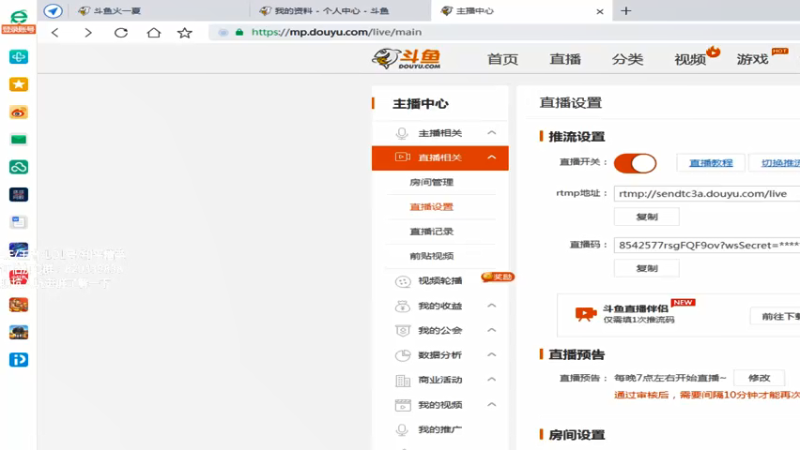Click 前往下载 for 斗鱼直播伴侣
This screenshot has width=800, height=450.
point(776,316)
